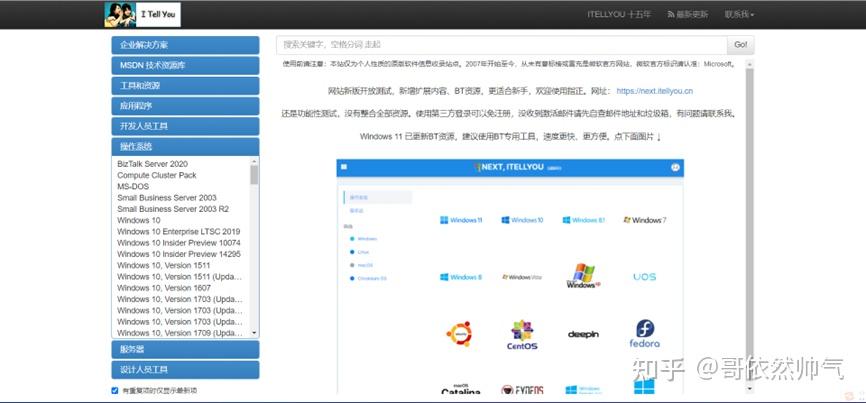866x403 pixels.
Task: Select BizTalk Server 2020 in the list
Action: [x=152, y=164]
